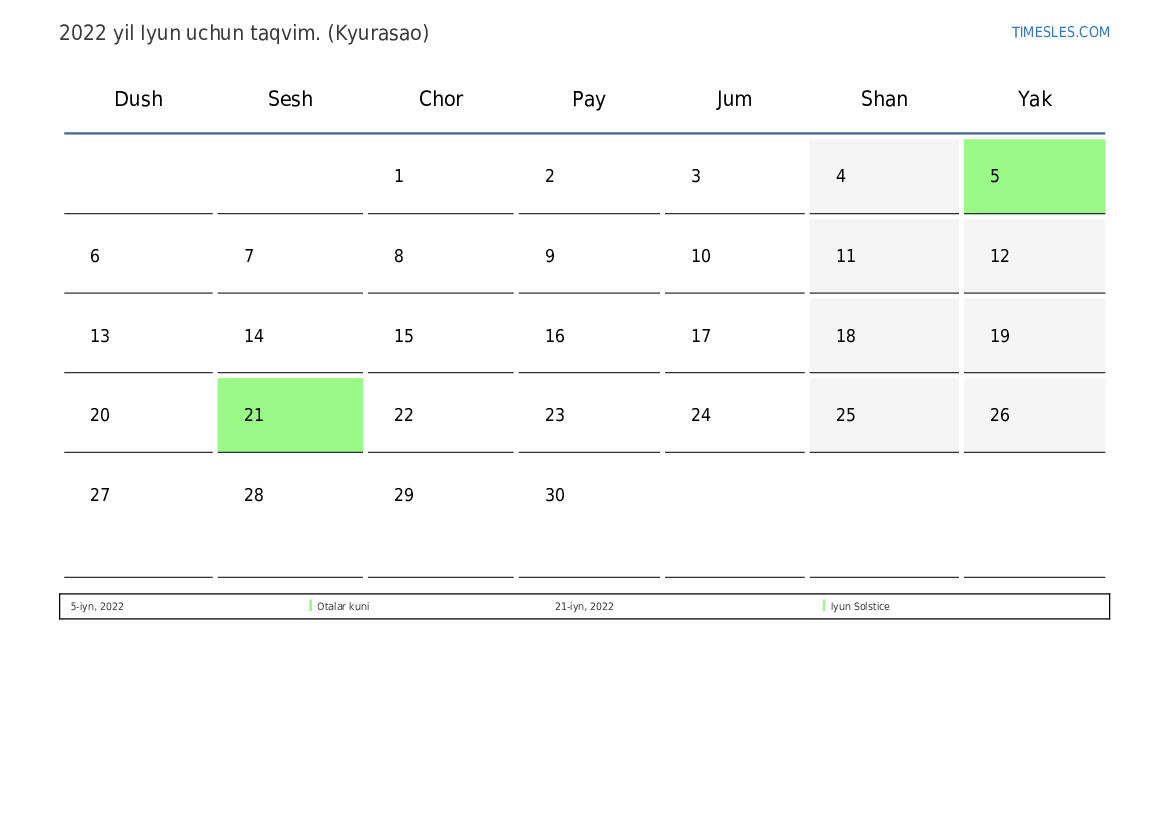The width and height of the screenshot is (1169, 827).
Task: Click the 'Otalar kuni' holiday label
Action: pyautogui.click(x=343, y=606)
